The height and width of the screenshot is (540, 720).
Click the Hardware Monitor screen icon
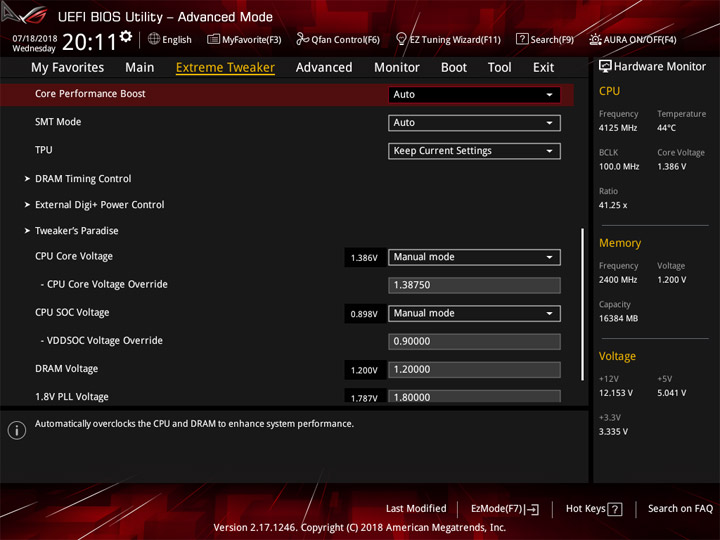click(605, 67)
